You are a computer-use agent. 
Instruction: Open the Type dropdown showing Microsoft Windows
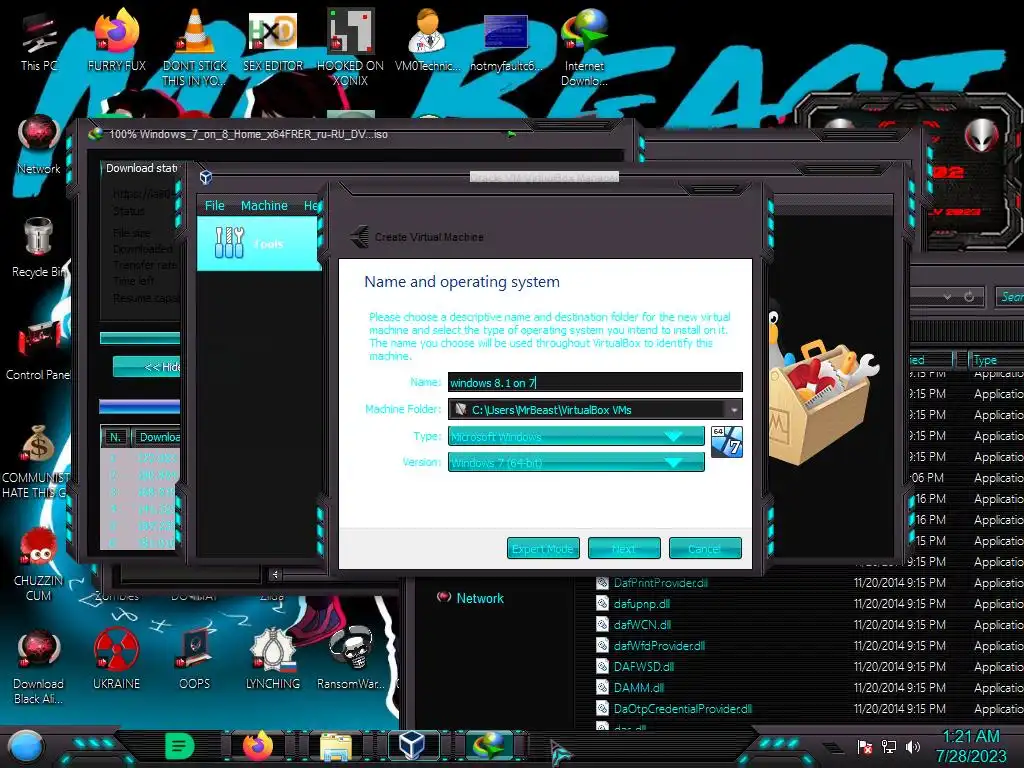click(576, 436)
